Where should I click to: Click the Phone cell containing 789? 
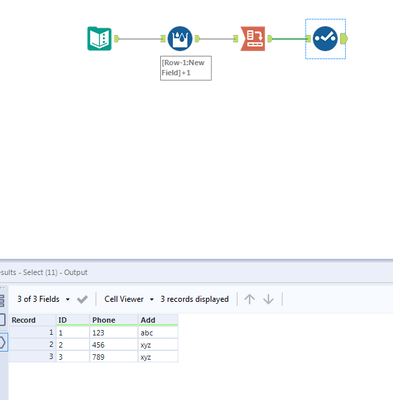point(114,357)
